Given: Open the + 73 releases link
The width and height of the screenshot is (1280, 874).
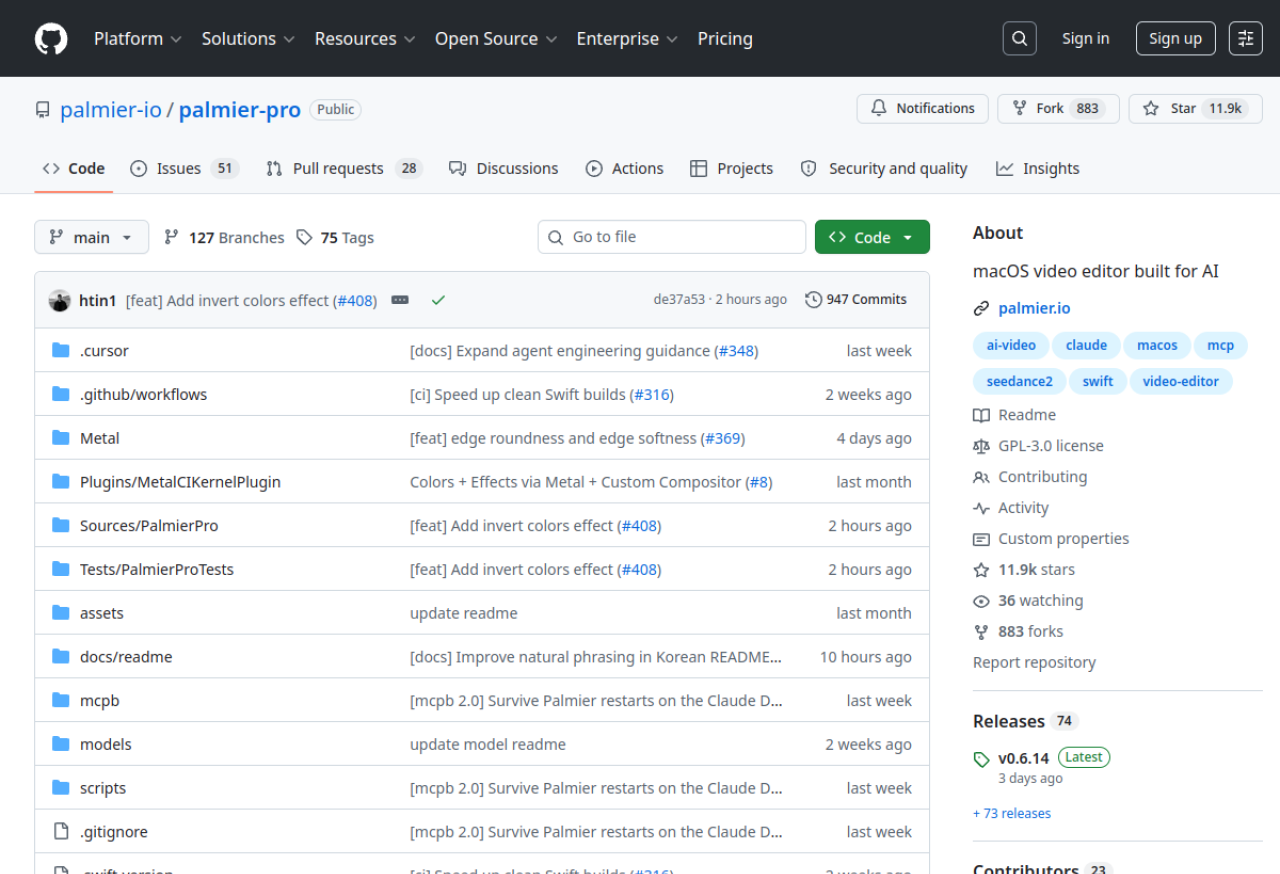Looking at the screenshot, I should pos(1012,814).
